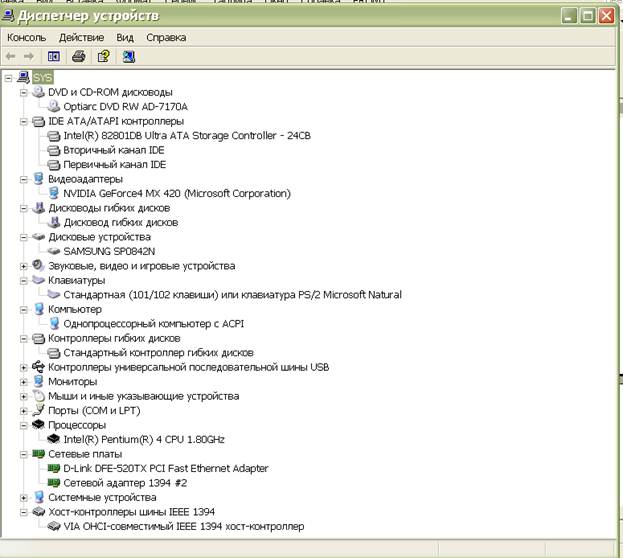Click the Клавиатуры category icon
This screenshot has height=558, width=623.
[x=39, y=280]
